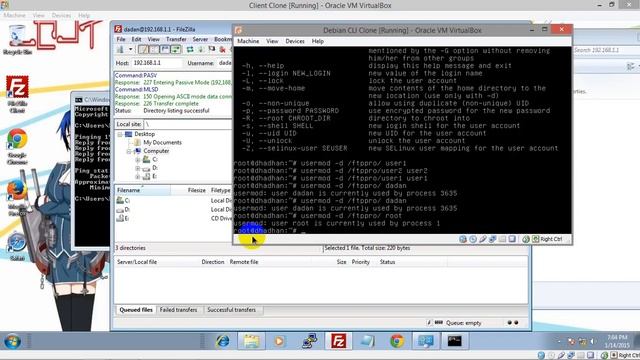Click network indicator in Debian VM status bar
This screenshot has width=640, height=360.
click(x=492, y=239)
